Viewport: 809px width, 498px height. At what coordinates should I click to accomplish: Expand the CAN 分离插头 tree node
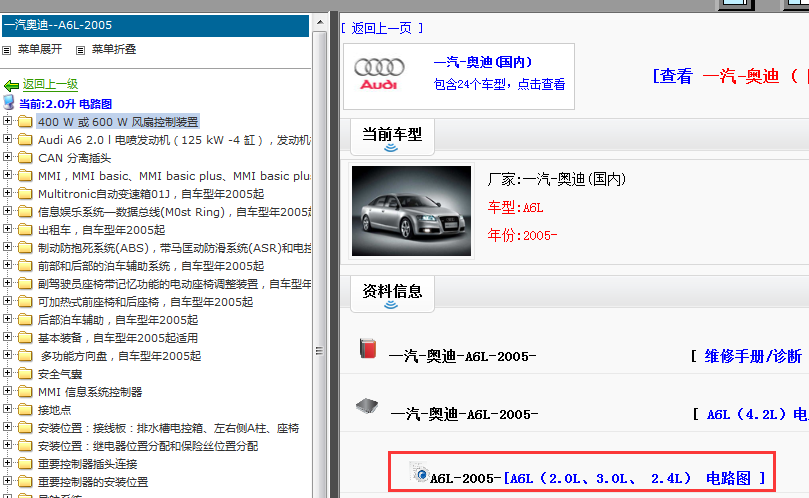click(x=7, y=157)
